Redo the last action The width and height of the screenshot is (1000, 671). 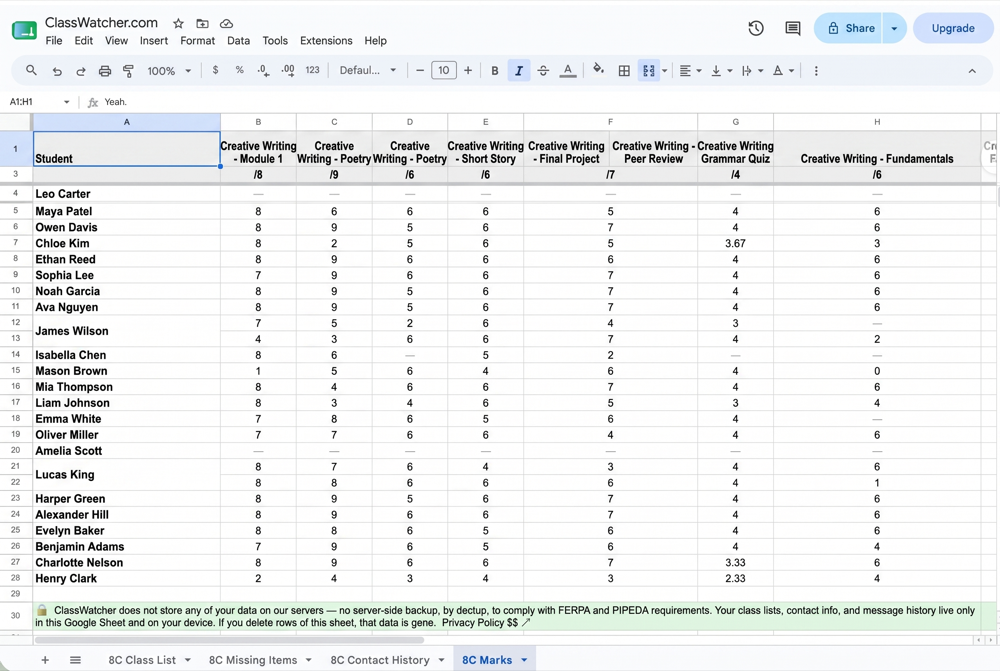[x=80, y=71]
